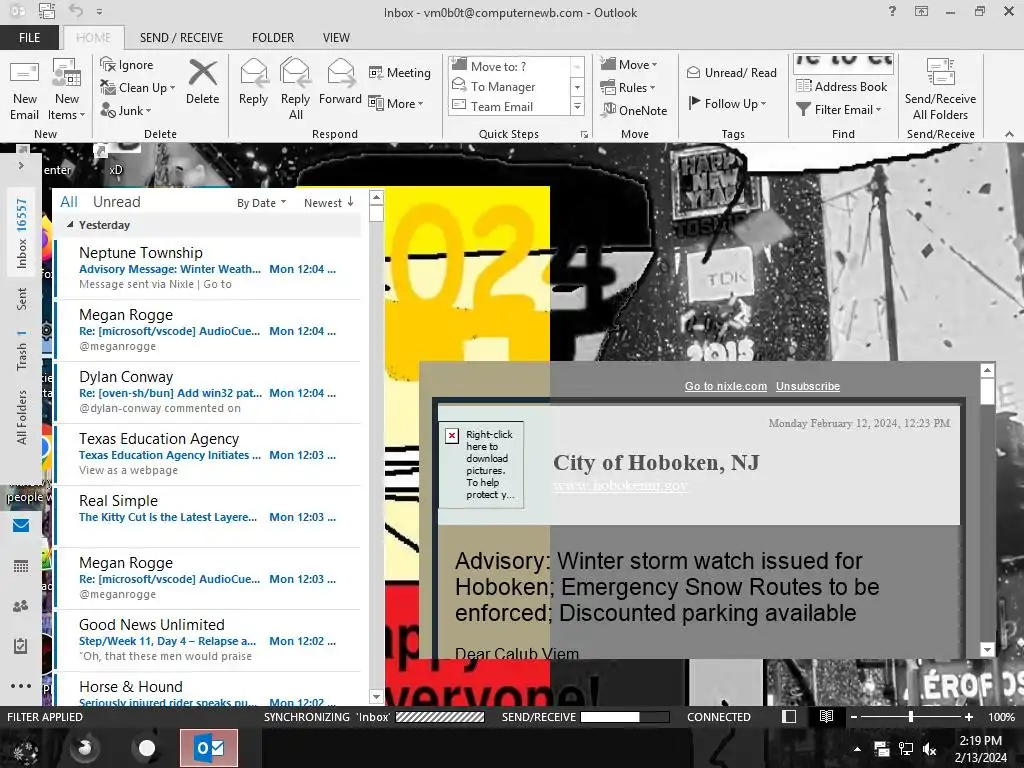Open Ribbon Display Options
The height and width of the screenshot is (768, 1024).
921,11
